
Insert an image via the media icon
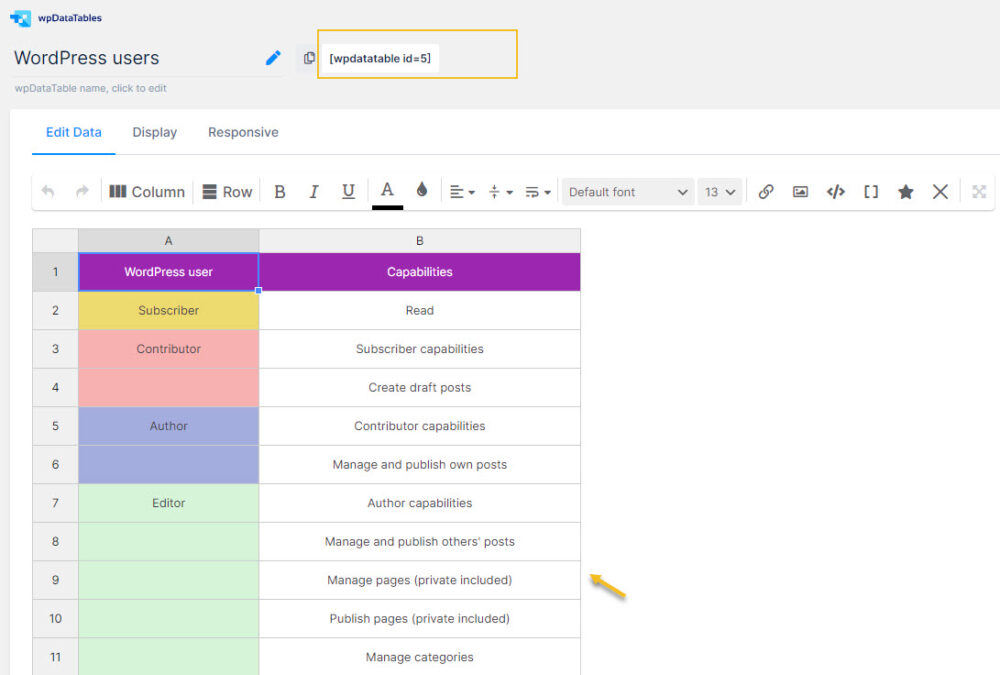800,192
